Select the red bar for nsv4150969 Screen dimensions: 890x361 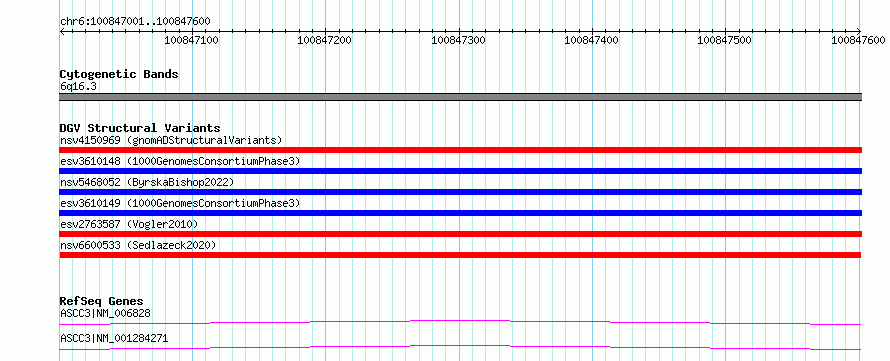pos(460,150)
